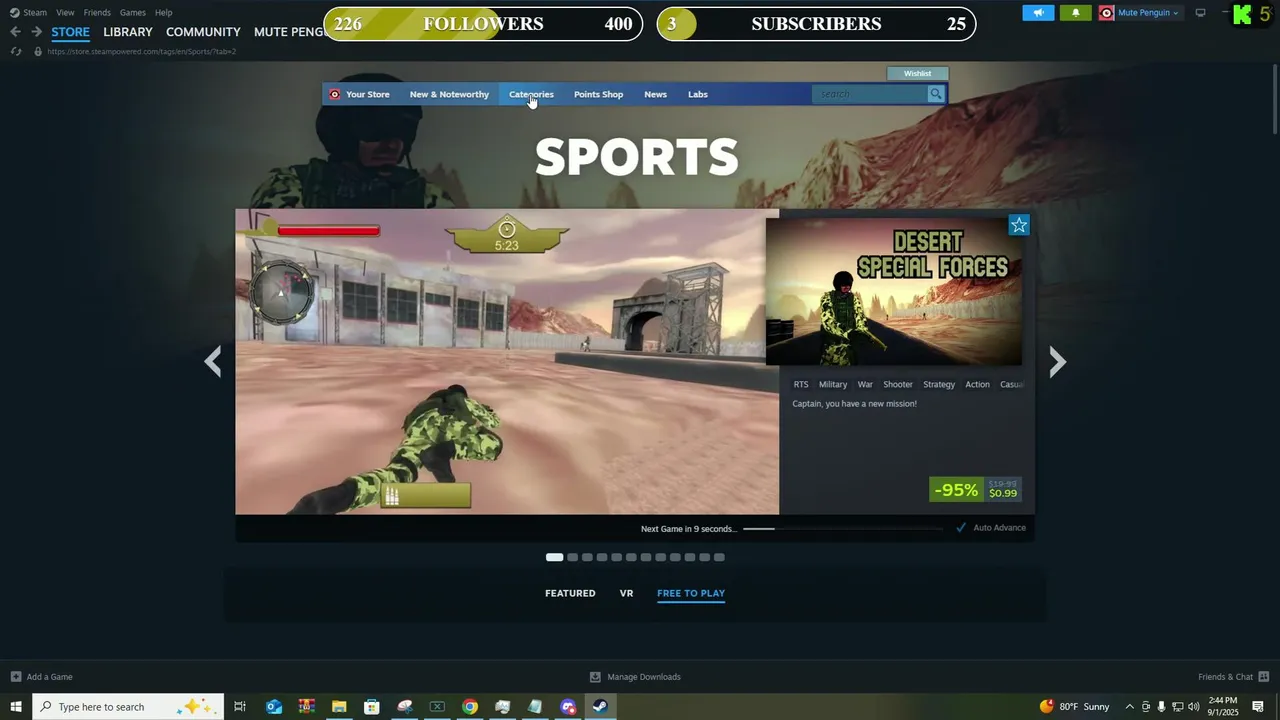Screen dimensions: 1280x720
Task: Click the War tag
Action: 865,384
